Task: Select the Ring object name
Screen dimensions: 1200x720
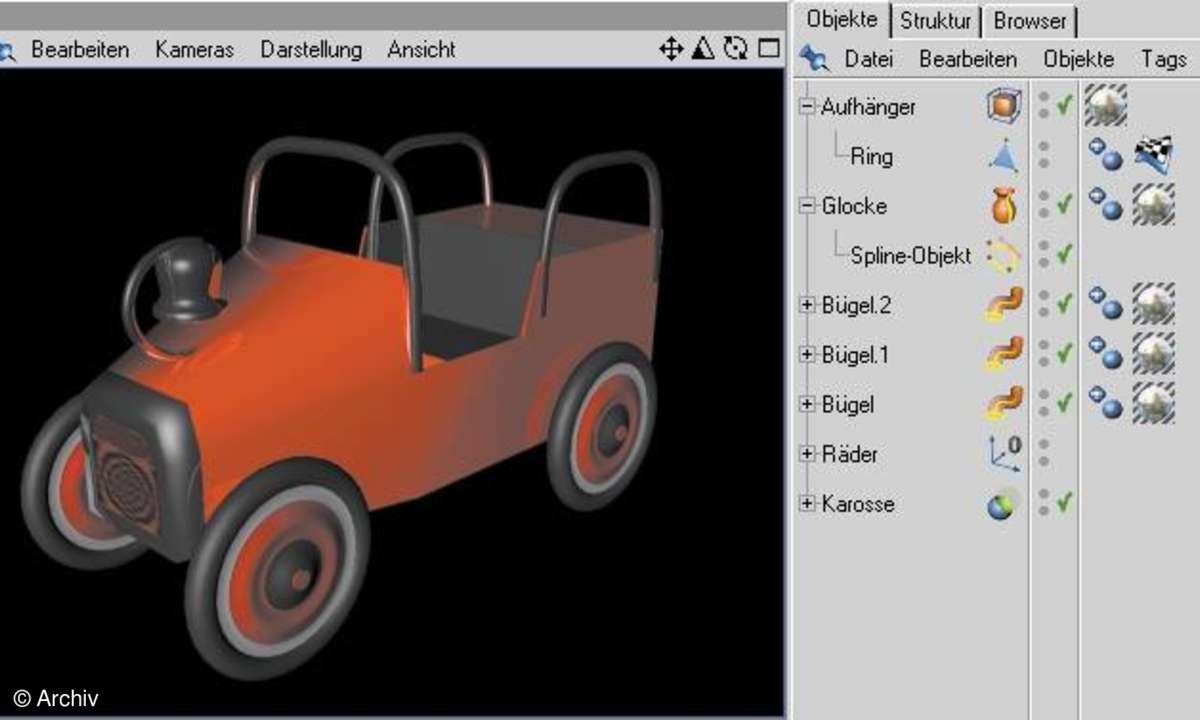Action: click(872, 157)
